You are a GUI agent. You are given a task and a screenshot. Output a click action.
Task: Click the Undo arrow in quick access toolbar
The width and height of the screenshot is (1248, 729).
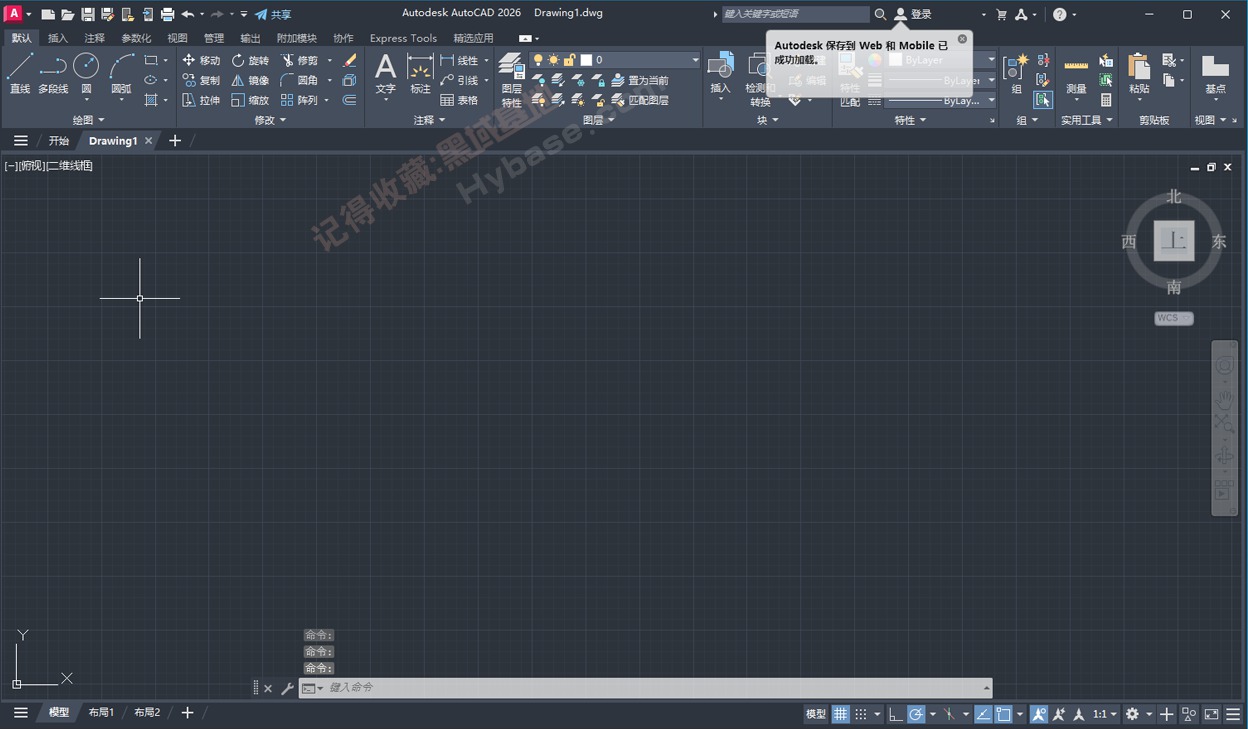187,14
